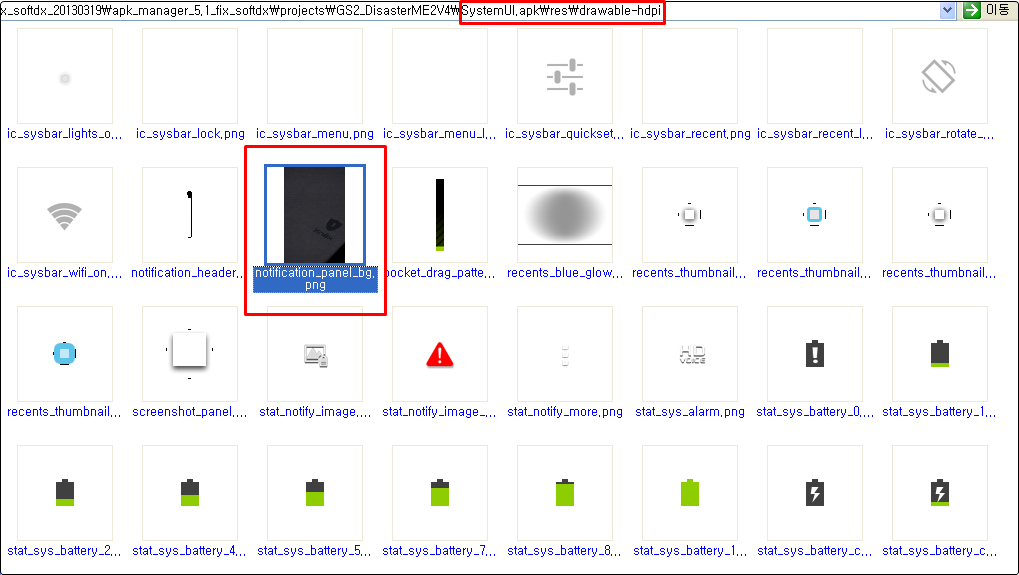Click the ic_sysbar_lock.png file name
Screen dimensions: 1019x575
[190, 133]
